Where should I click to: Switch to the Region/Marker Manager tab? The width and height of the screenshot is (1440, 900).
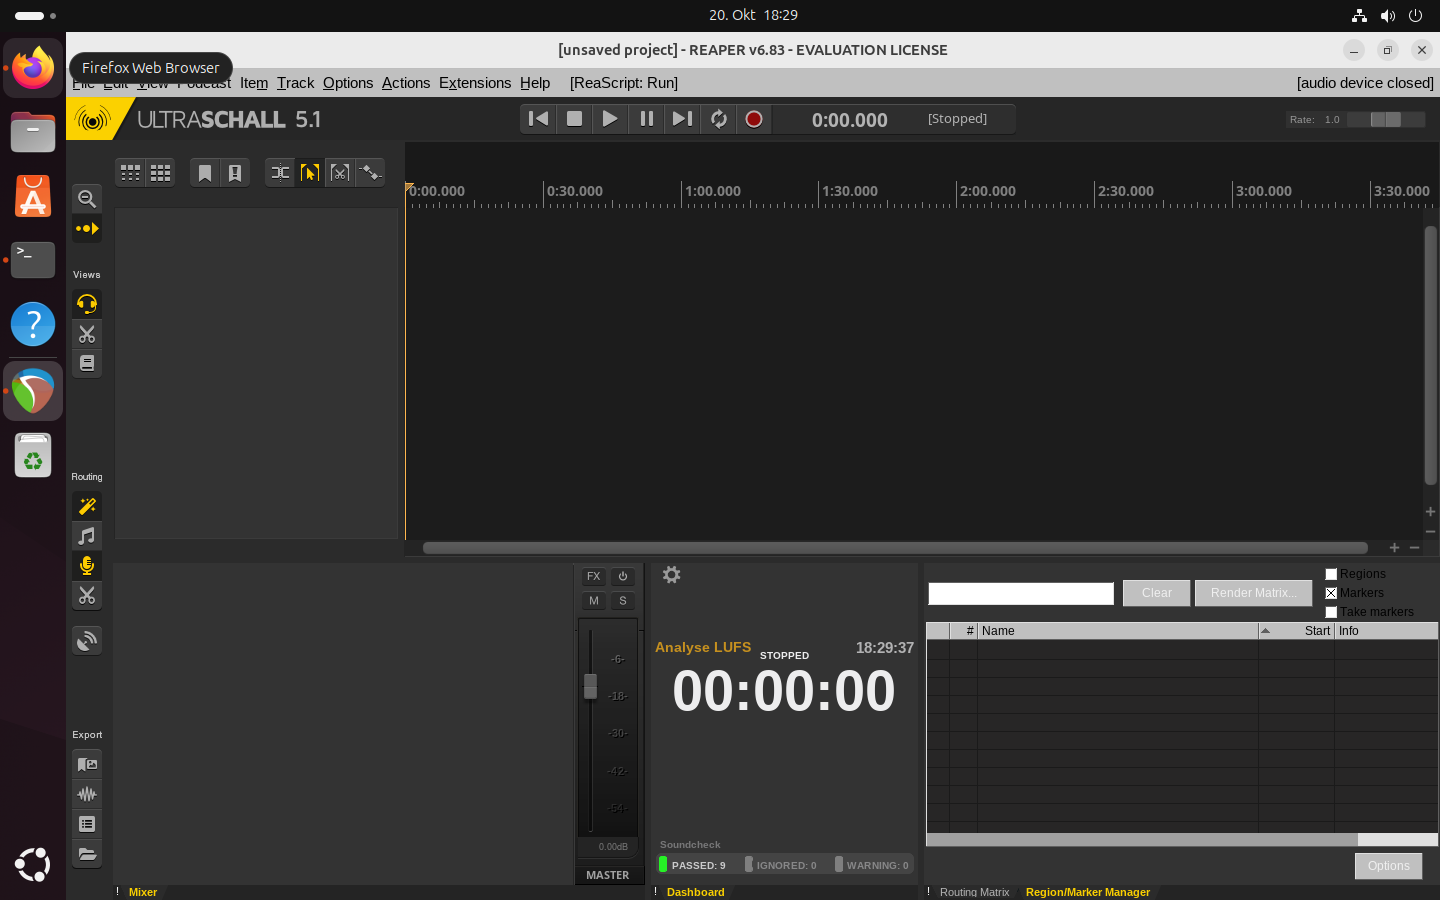point(1088,892)
